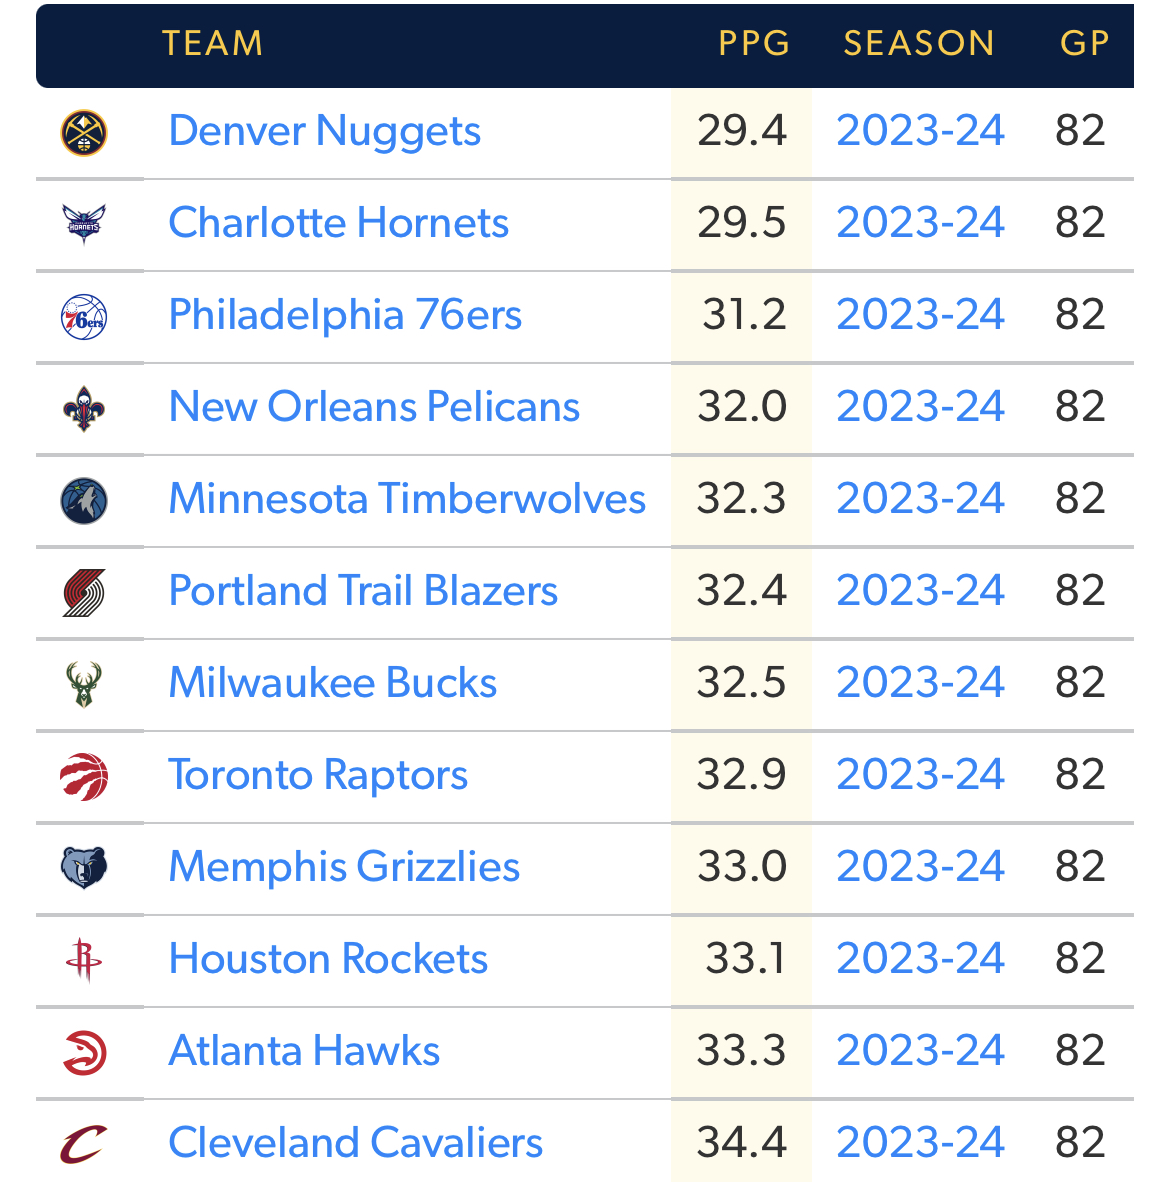Viewport: 1170px width, 1182px height.
Task: Click the Denver Nuggets logo icon
Action: pyautogui.click(x=84, y=132)
